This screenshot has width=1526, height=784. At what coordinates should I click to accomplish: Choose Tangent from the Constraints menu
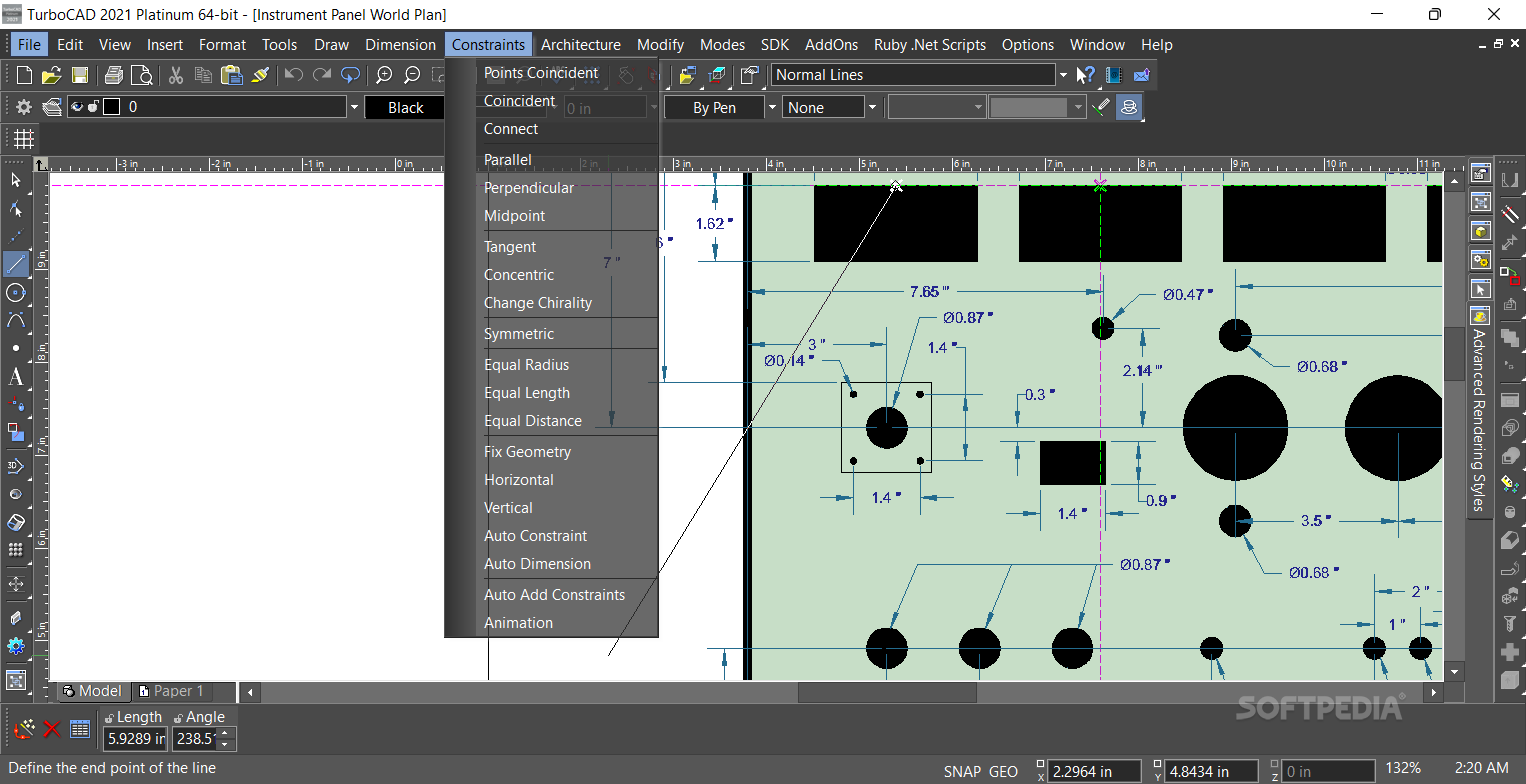click(510, 247)
